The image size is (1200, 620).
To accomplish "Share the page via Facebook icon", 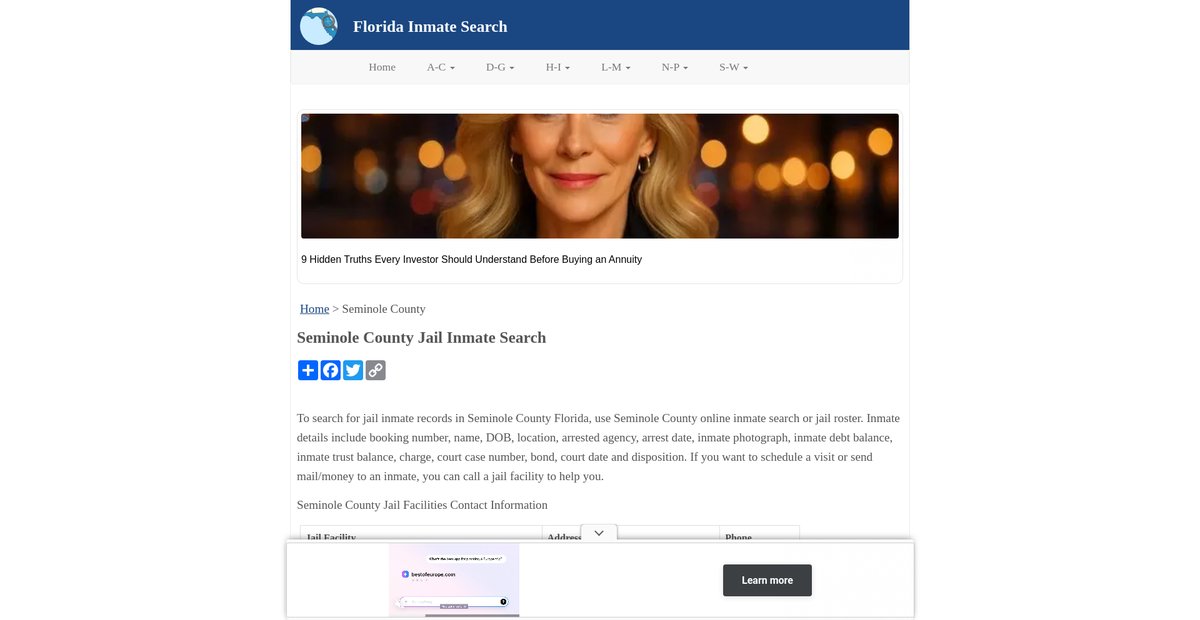I will coord(330,370).
